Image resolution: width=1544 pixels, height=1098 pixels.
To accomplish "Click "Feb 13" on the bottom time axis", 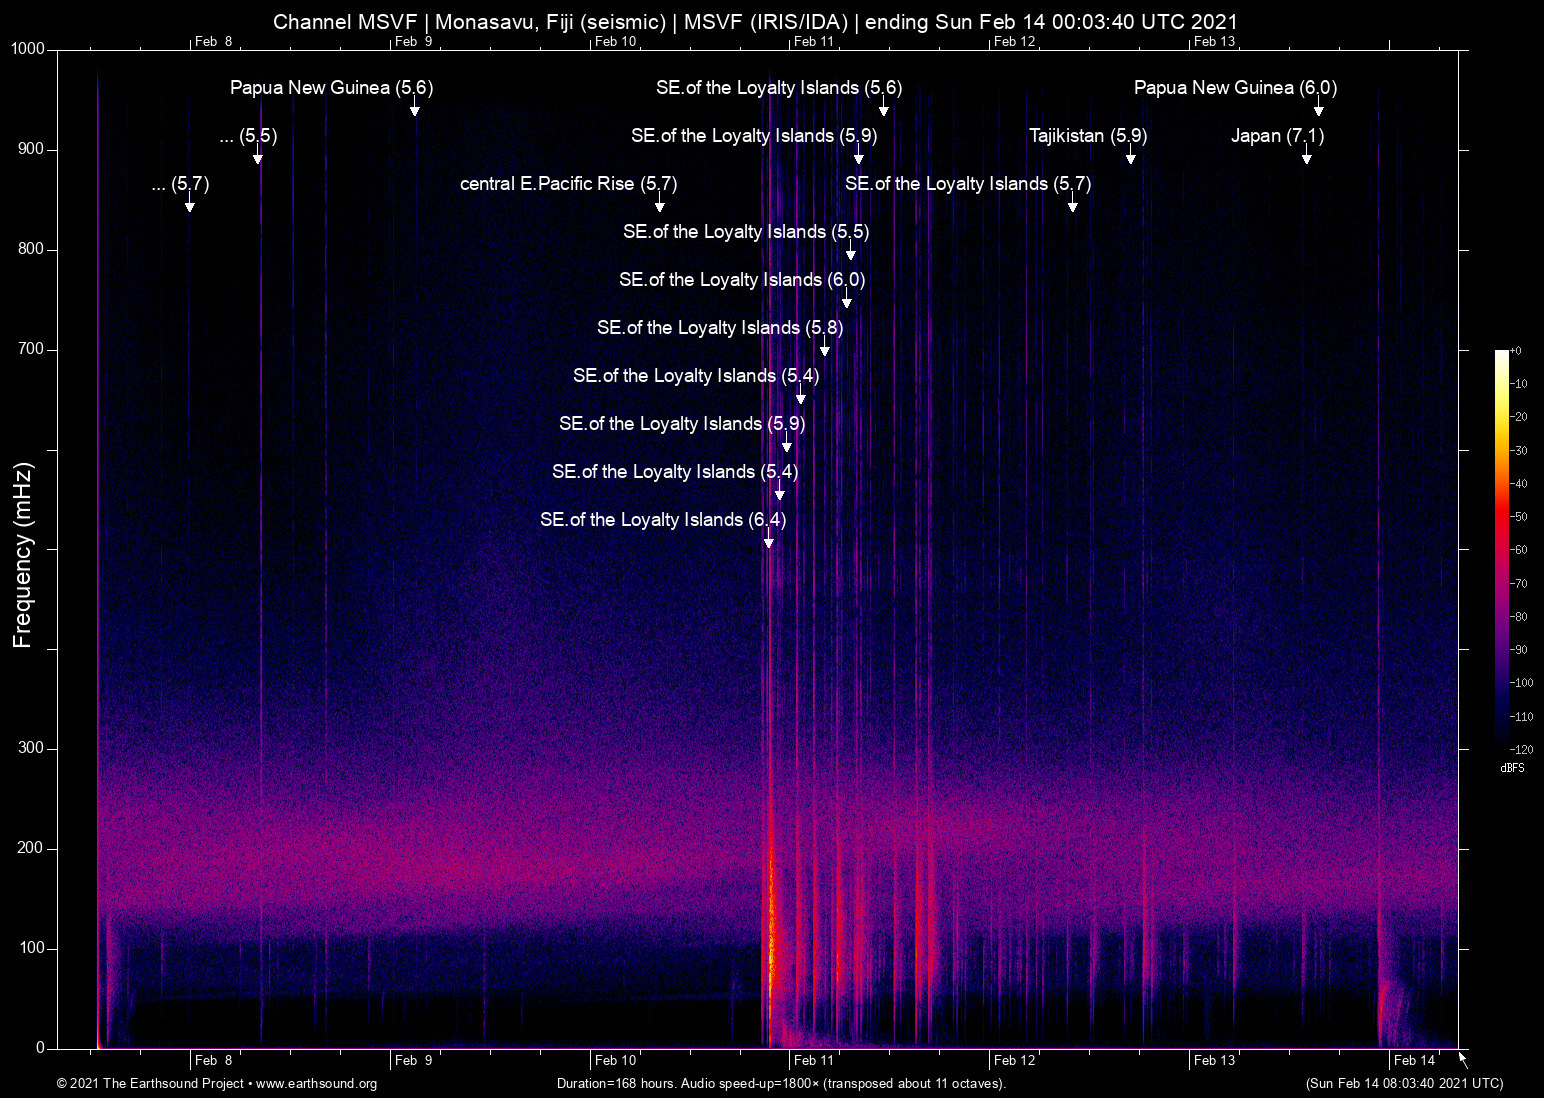I will [x=1214, y=1060].
